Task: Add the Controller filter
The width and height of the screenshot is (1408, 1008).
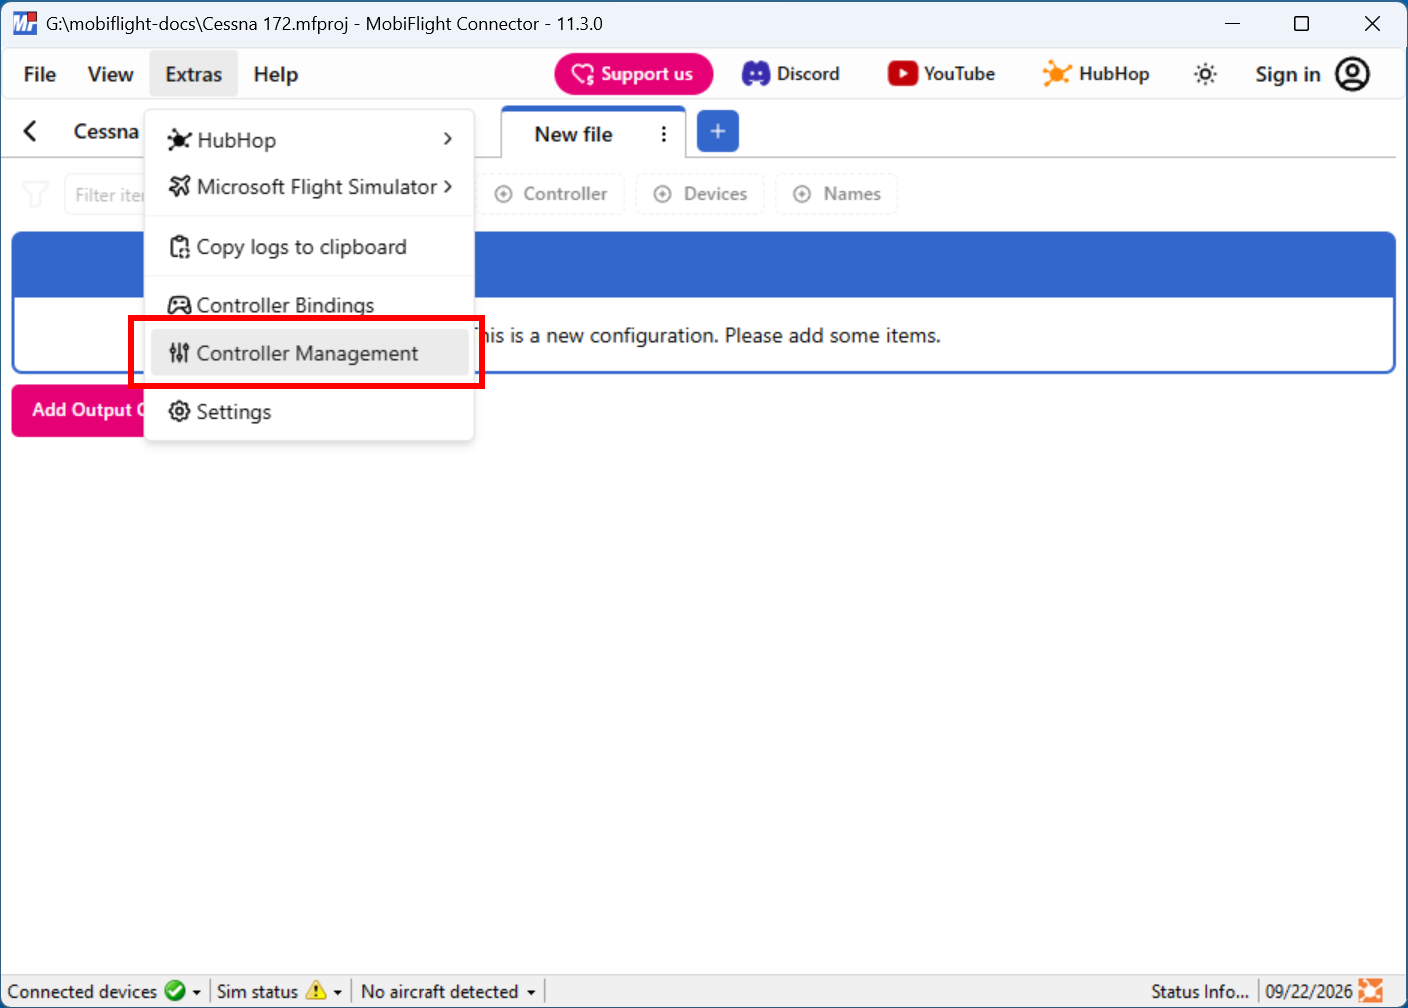Action: click(551, 194)
